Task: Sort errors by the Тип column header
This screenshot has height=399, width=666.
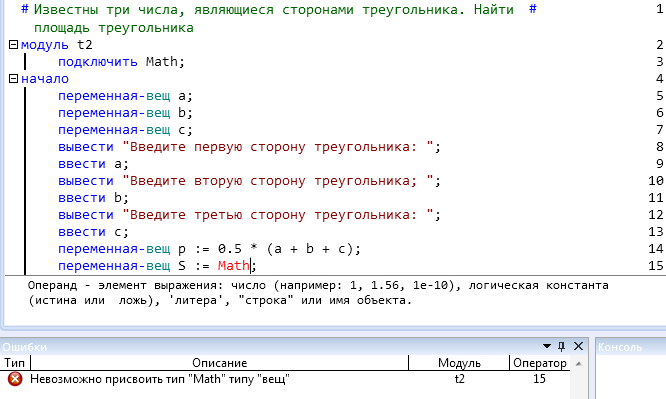Action: [15, 363]
